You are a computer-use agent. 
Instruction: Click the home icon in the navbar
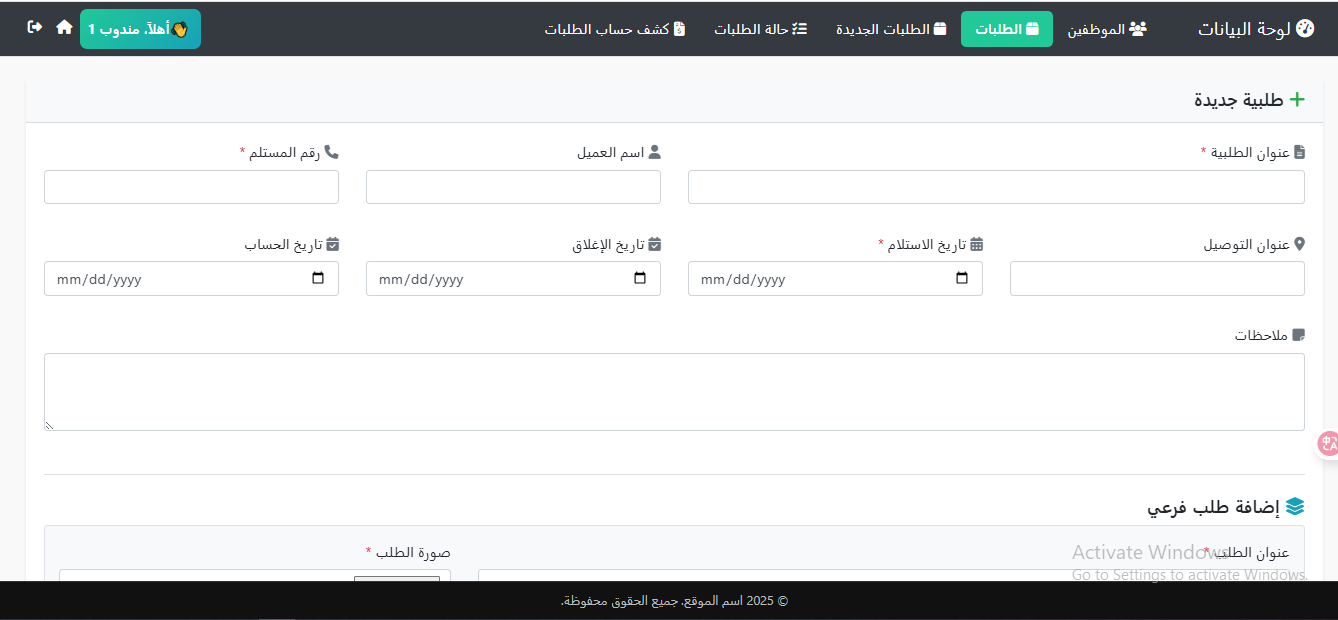pos(64,28)
